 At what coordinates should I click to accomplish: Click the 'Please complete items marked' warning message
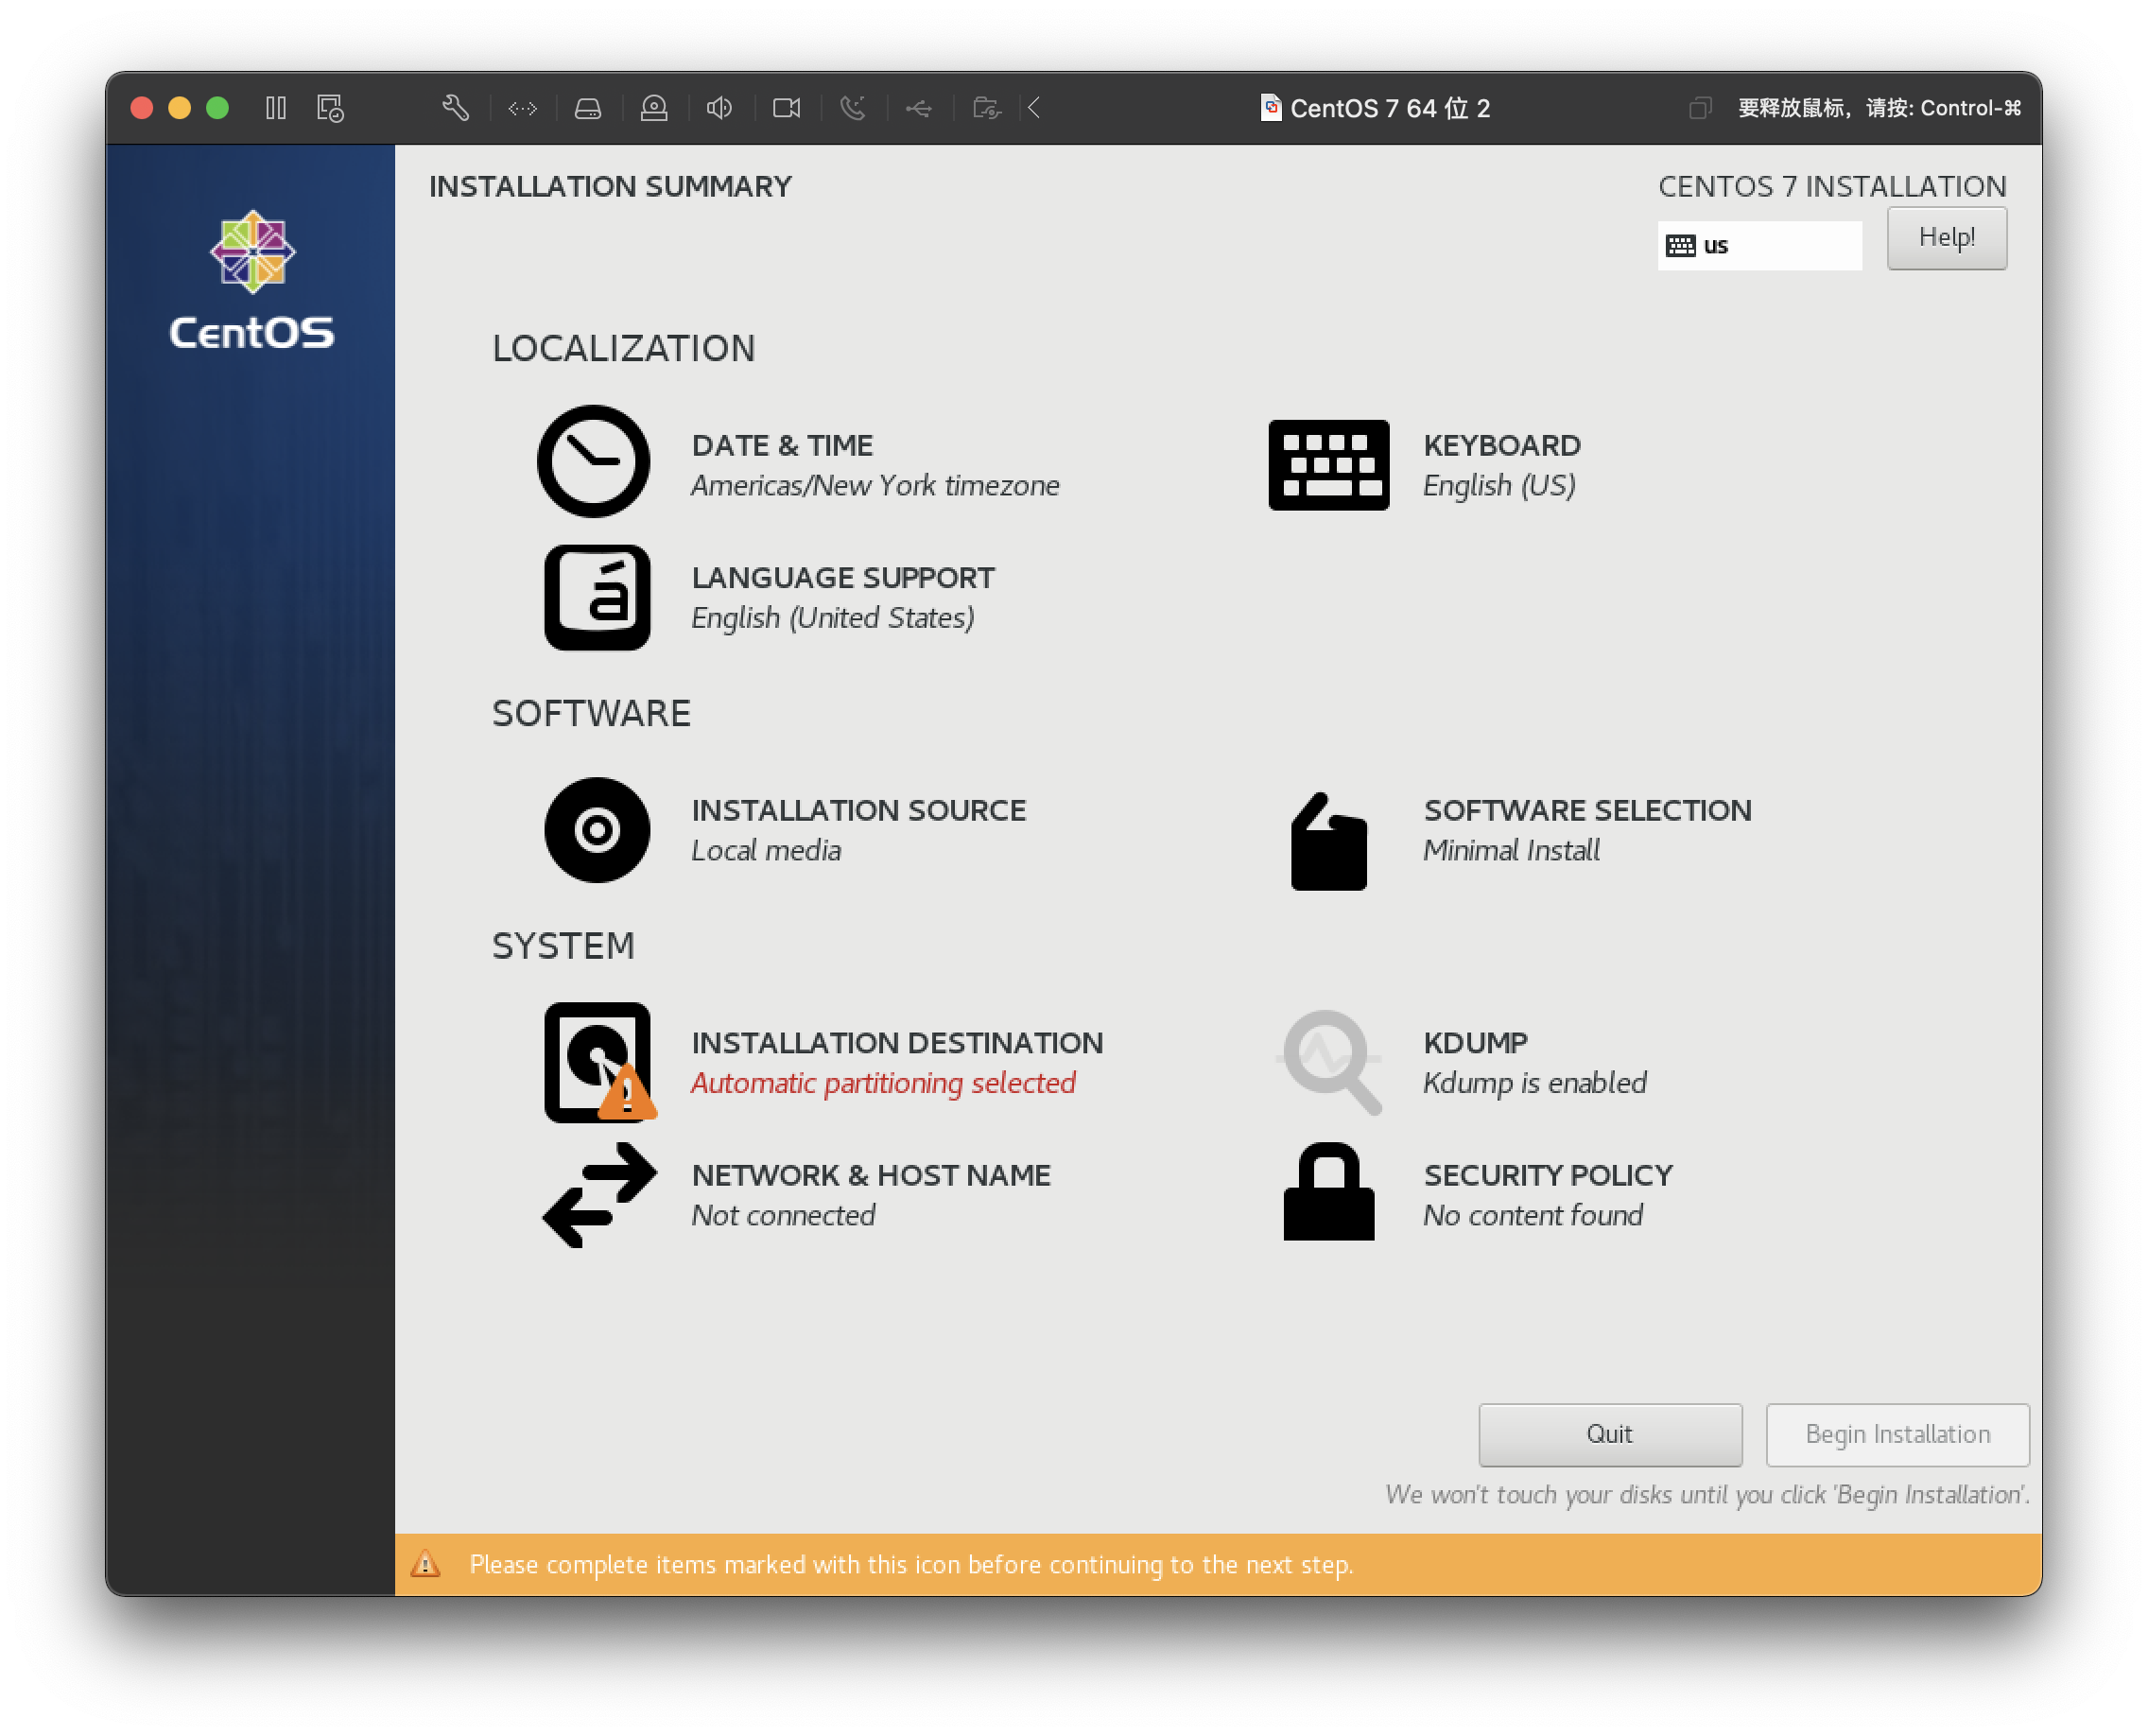[911, 1565]
